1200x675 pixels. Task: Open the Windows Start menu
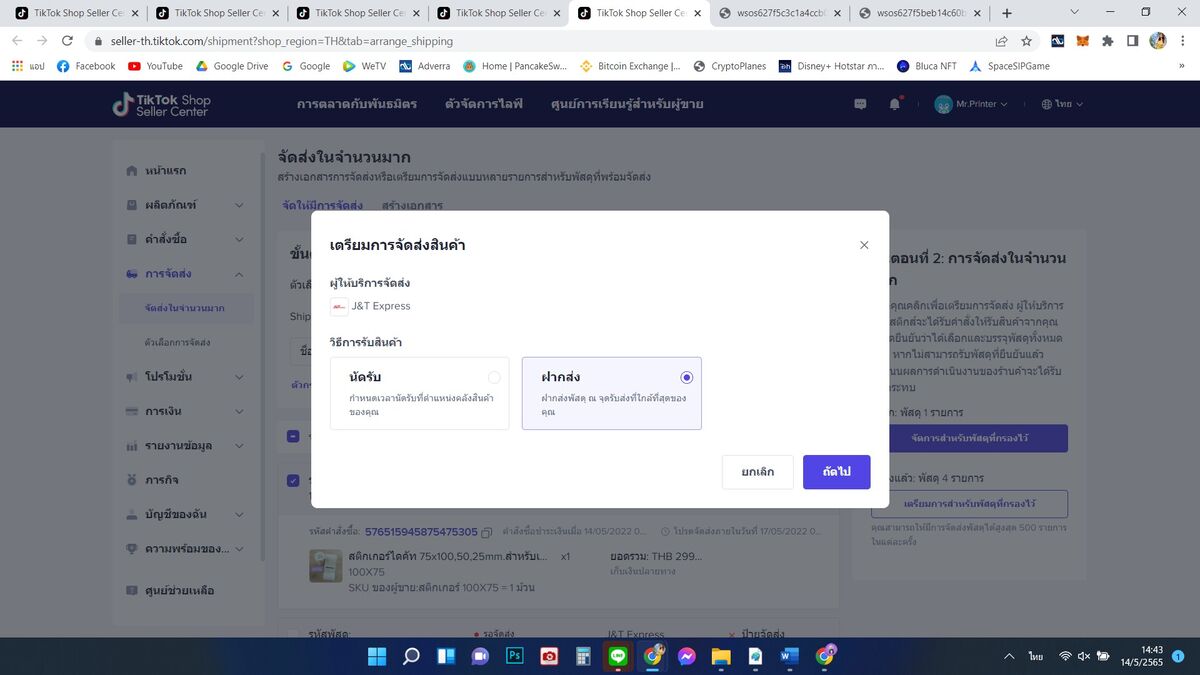click(x=377, y=656)
